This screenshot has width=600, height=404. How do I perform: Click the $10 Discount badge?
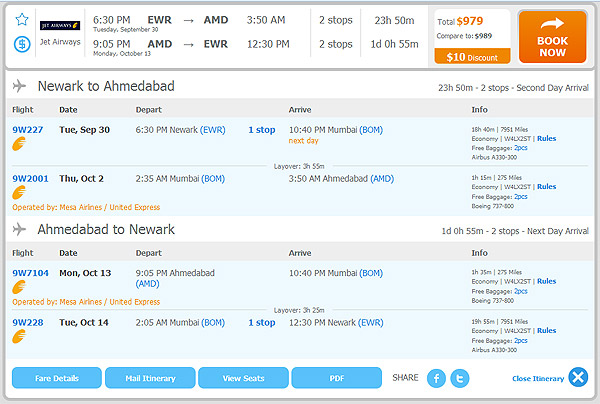[472, 57]
